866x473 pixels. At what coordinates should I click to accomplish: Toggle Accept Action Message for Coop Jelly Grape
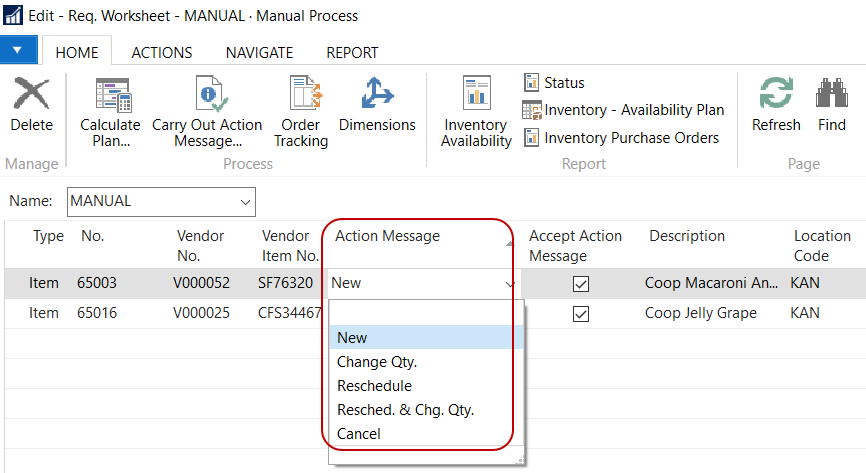coord(581,314)
